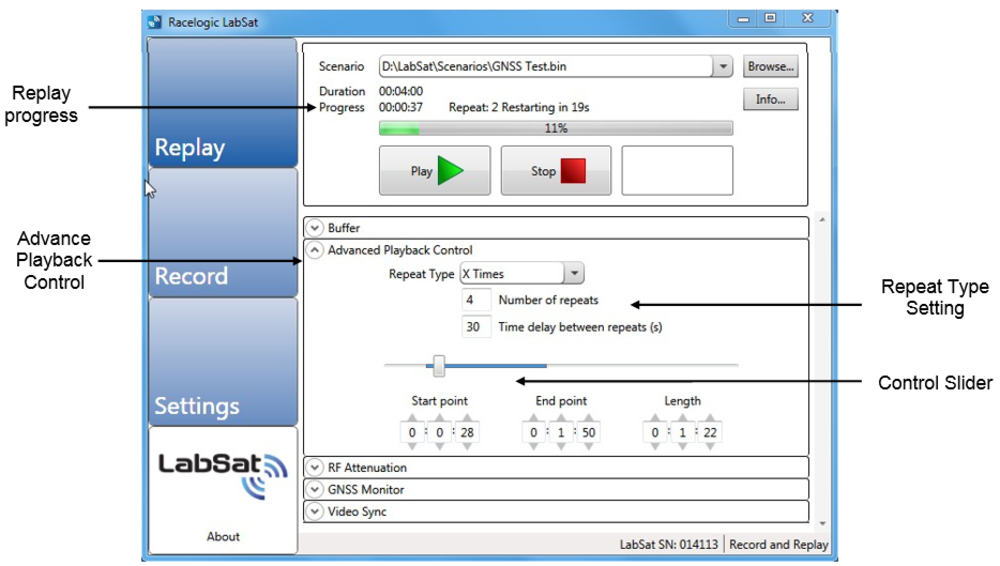Switch to the Record tab

[x=222, y=233]
